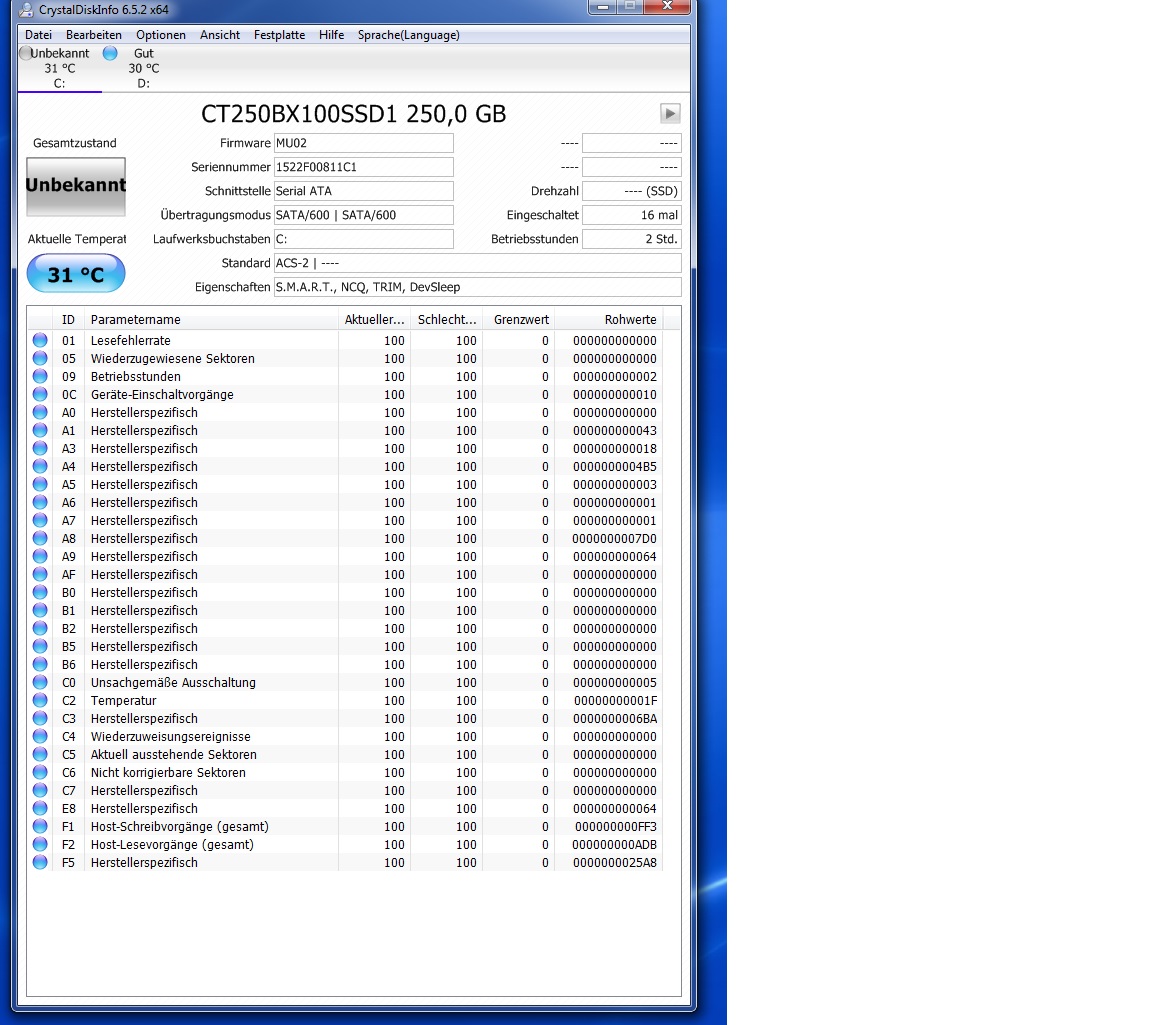Open the Hilfe menu

tap(331, 35)
